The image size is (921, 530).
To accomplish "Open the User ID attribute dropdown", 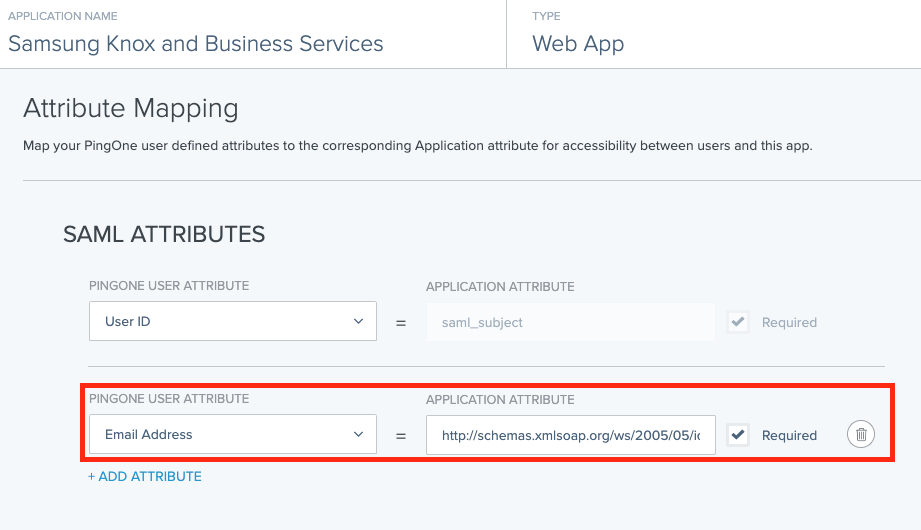I will (x=233, y=321).
